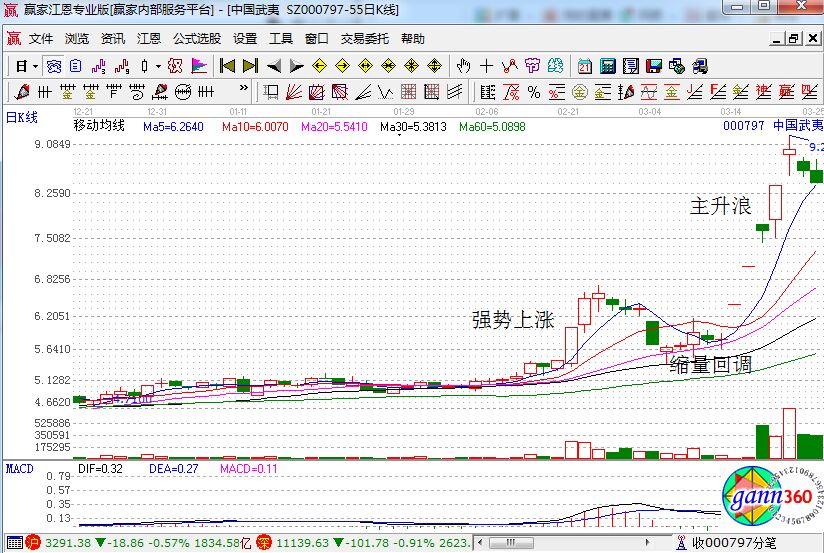Expand the toolbar overflow chevron
Image resolution: width=824 pixels, height=553 pixels.
[x=243, y=90]
